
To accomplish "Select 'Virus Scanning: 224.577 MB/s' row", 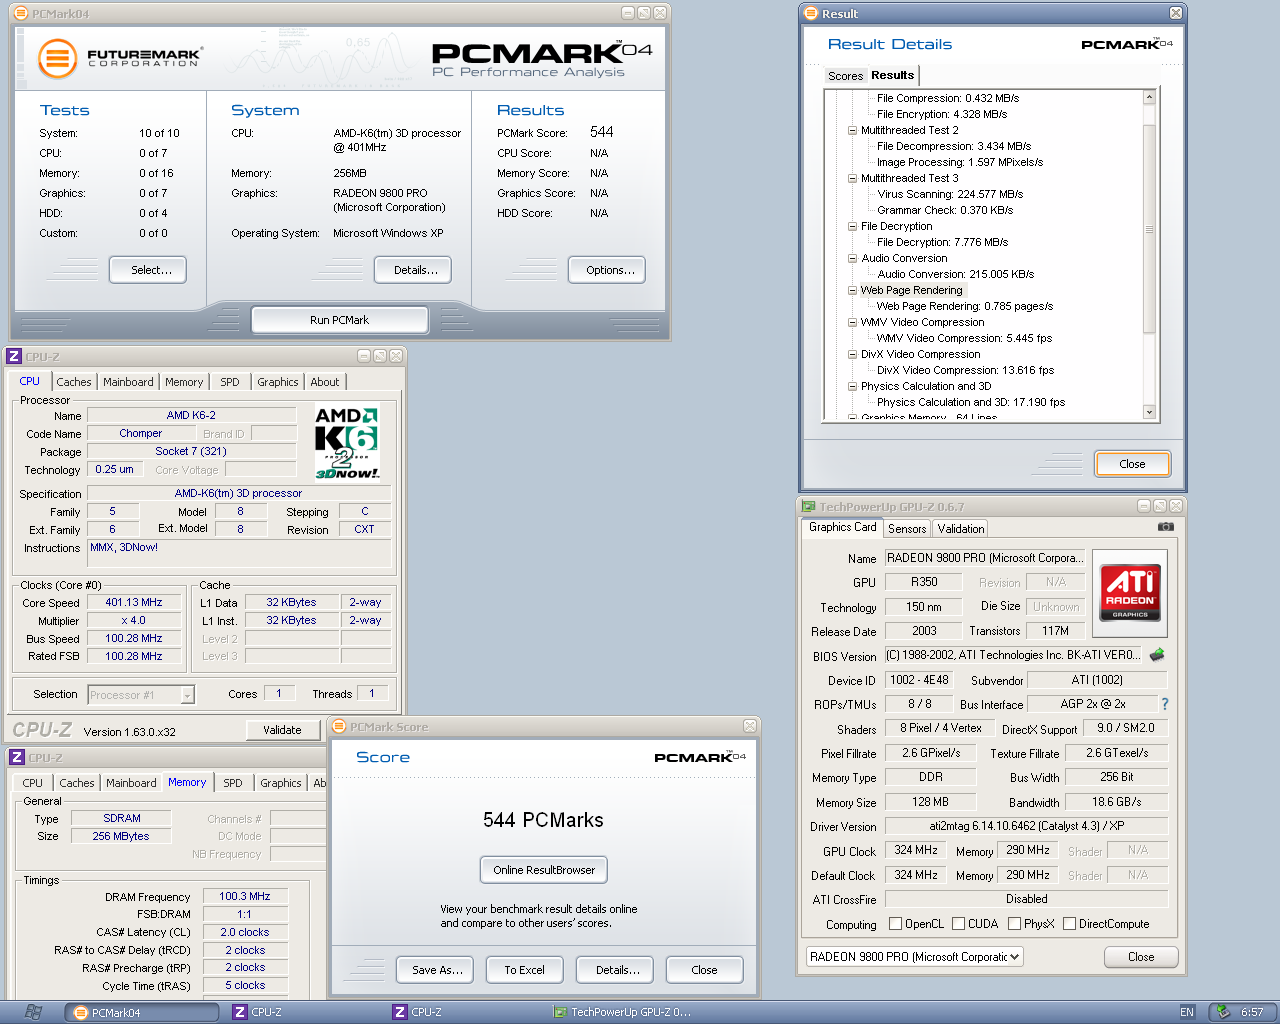I will pyautogui.click(x=950, y=194).
